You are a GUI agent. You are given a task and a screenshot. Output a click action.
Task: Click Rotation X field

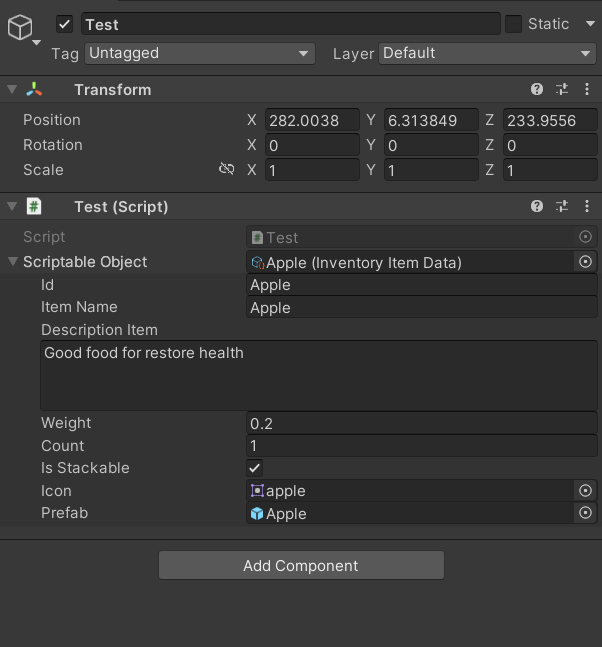click(312, 145)
